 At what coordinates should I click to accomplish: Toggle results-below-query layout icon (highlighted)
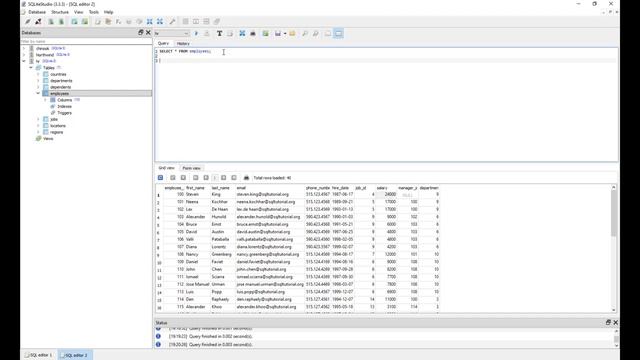pos(339,33)
